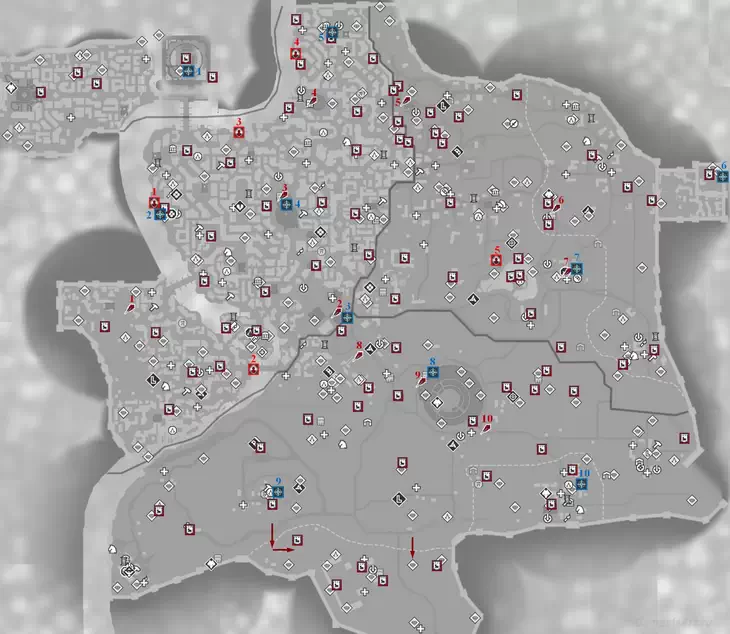The width and height of the screenshot is (730, 634).
Task: Select red figure marker number 4
Action: 296,54
